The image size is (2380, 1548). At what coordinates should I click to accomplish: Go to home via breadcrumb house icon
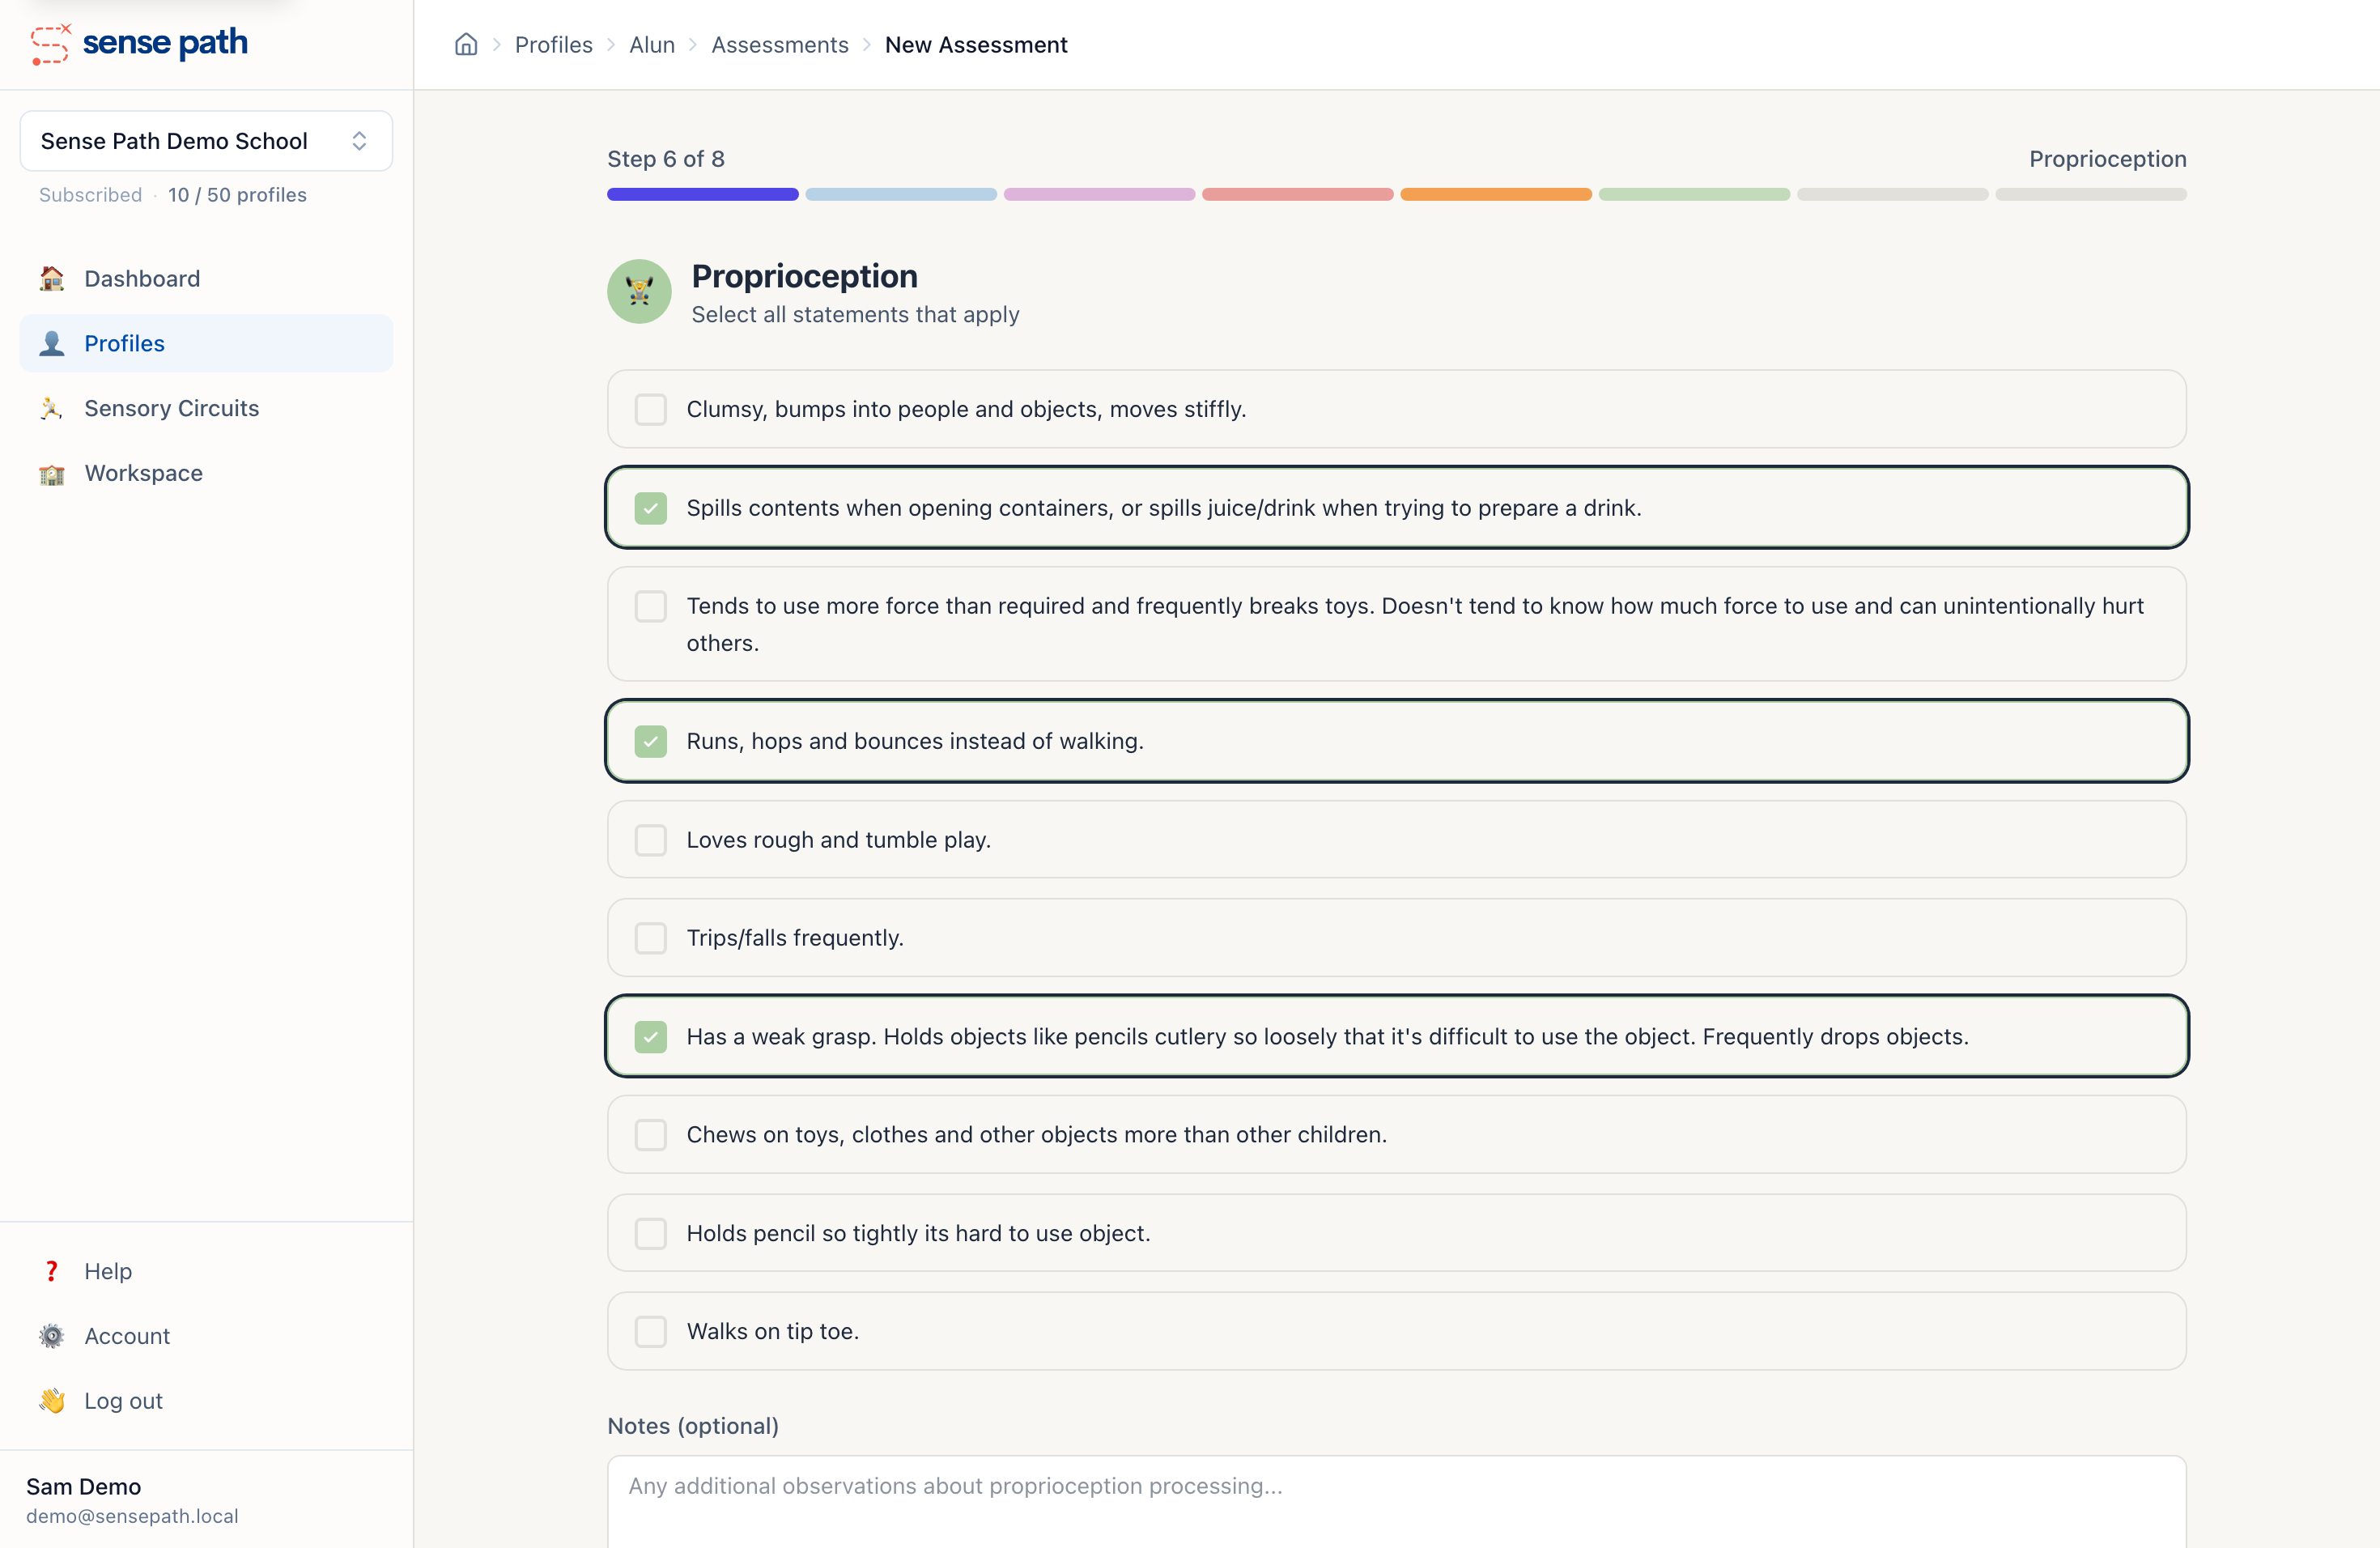coord(466,44)
